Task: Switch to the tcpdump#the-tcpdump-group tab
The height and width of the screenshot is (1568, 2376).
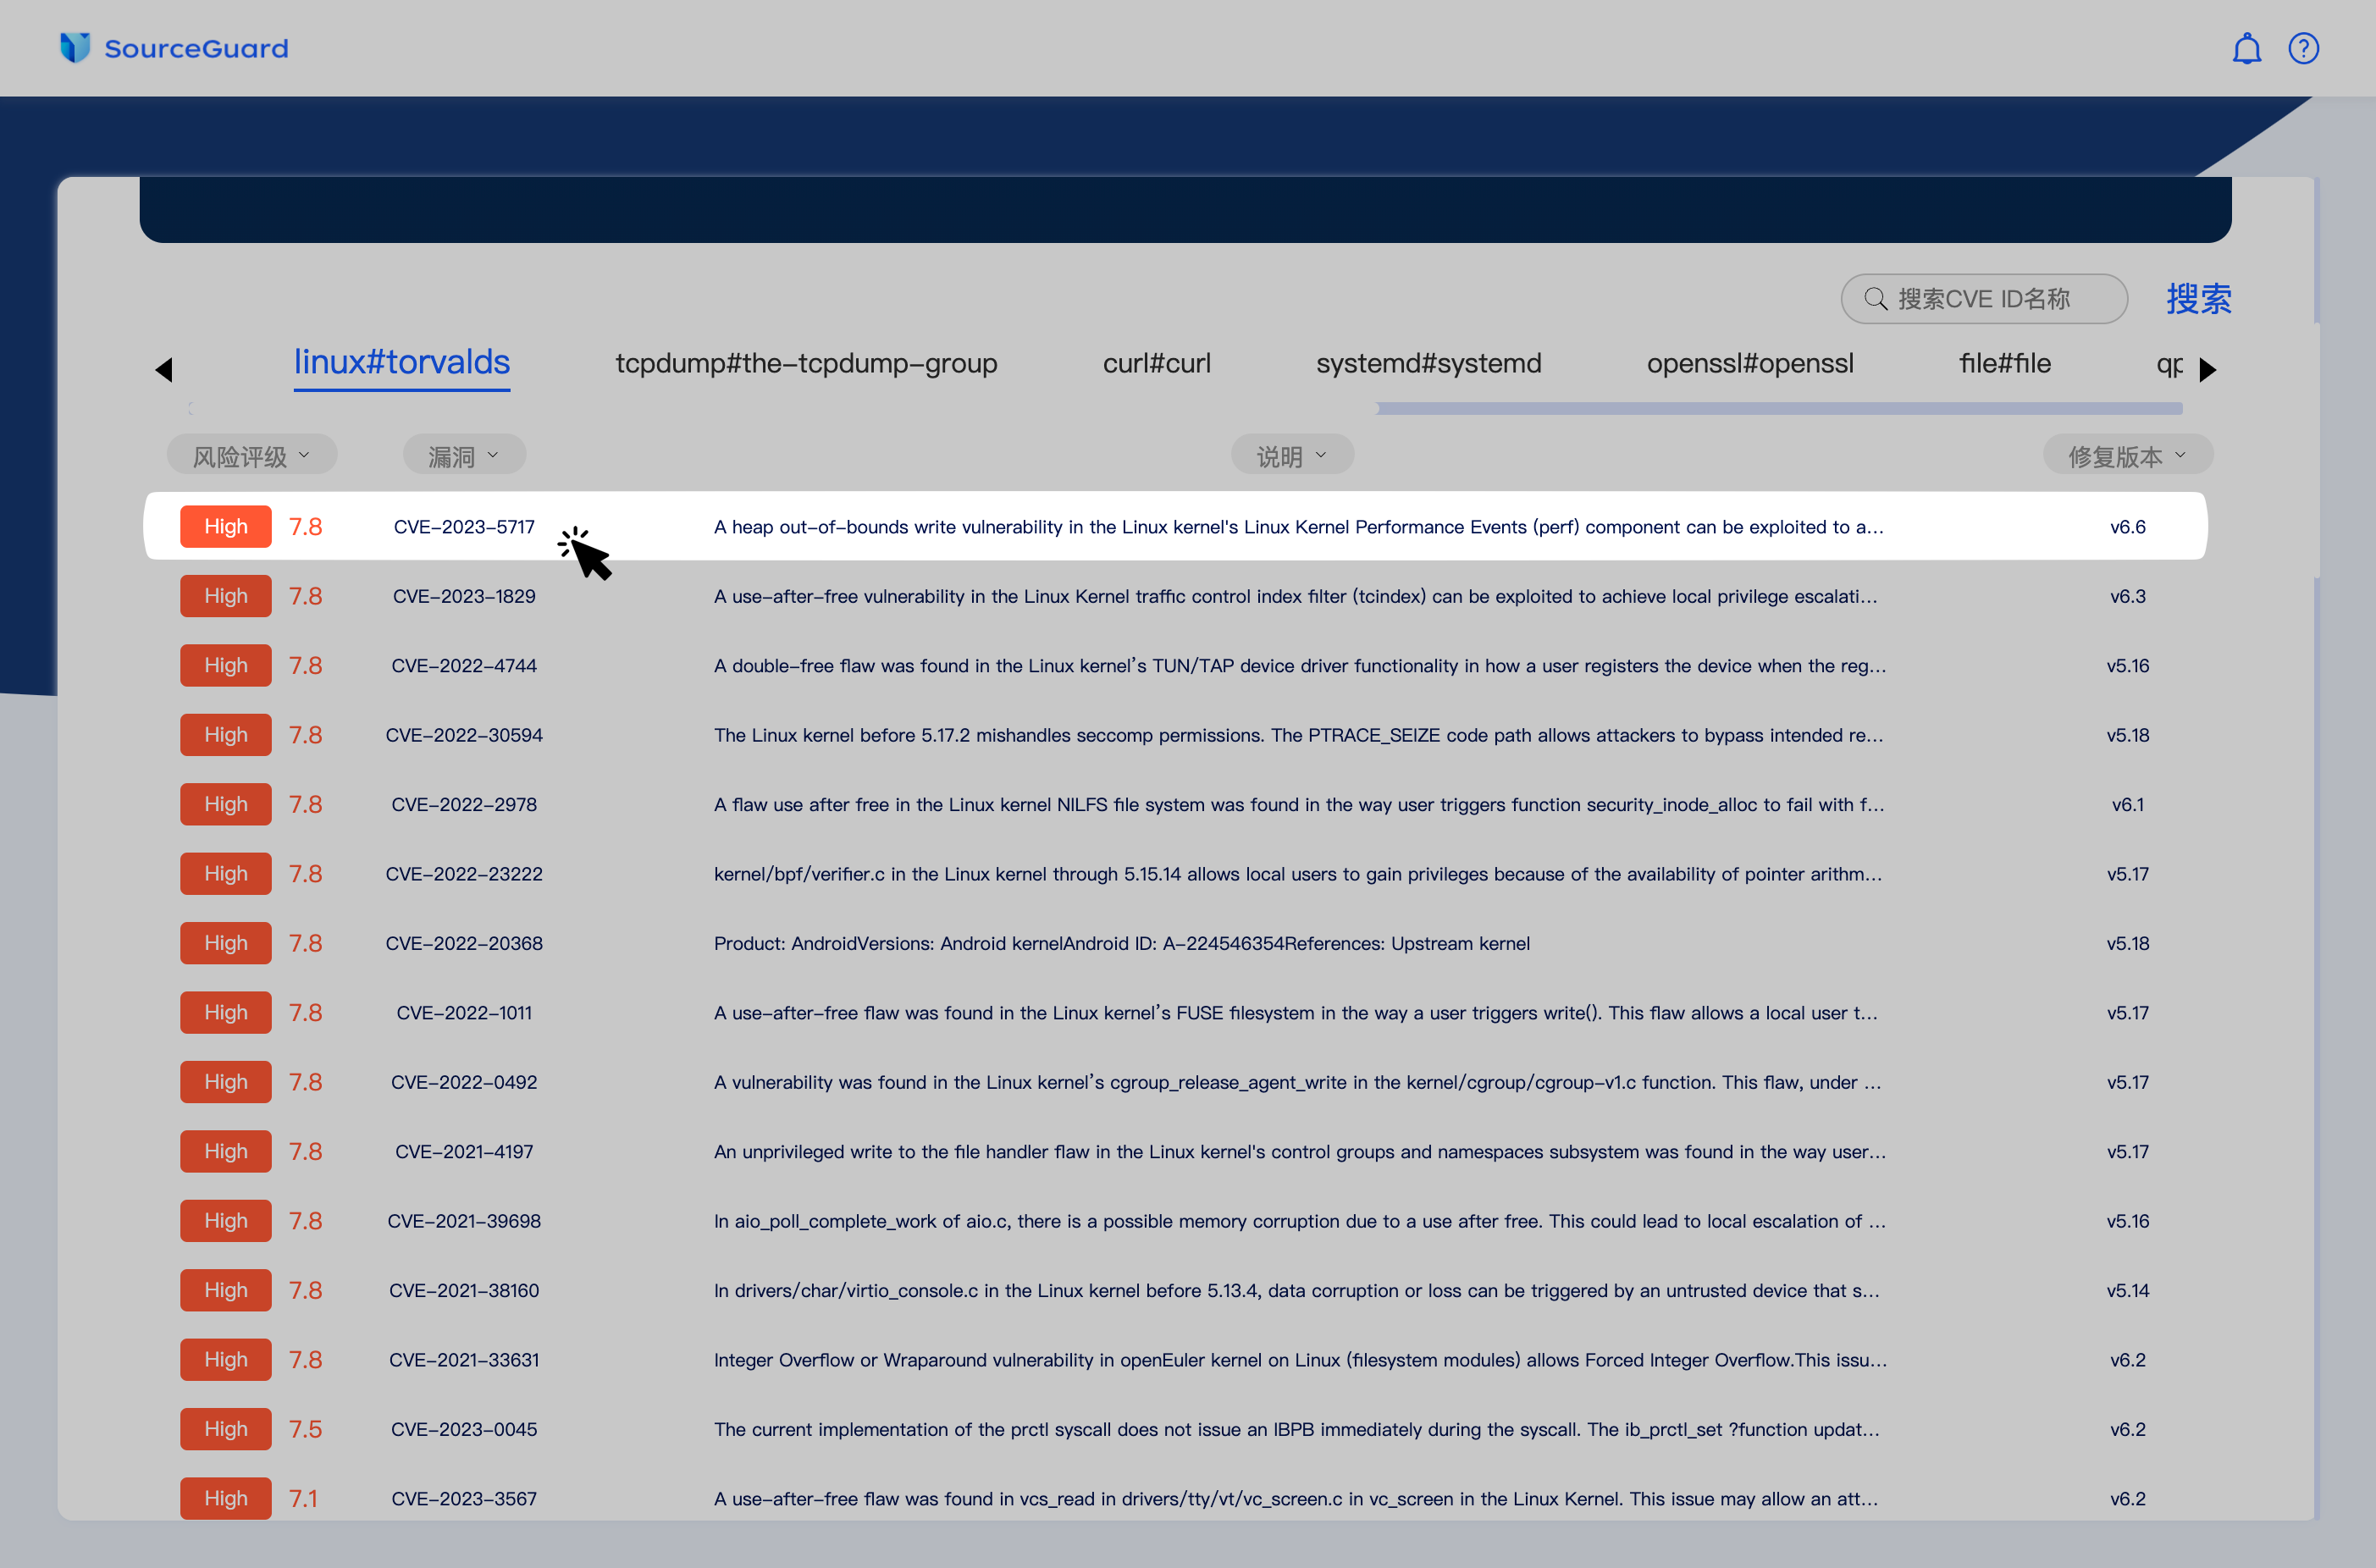Action: [x=806, y=363]
